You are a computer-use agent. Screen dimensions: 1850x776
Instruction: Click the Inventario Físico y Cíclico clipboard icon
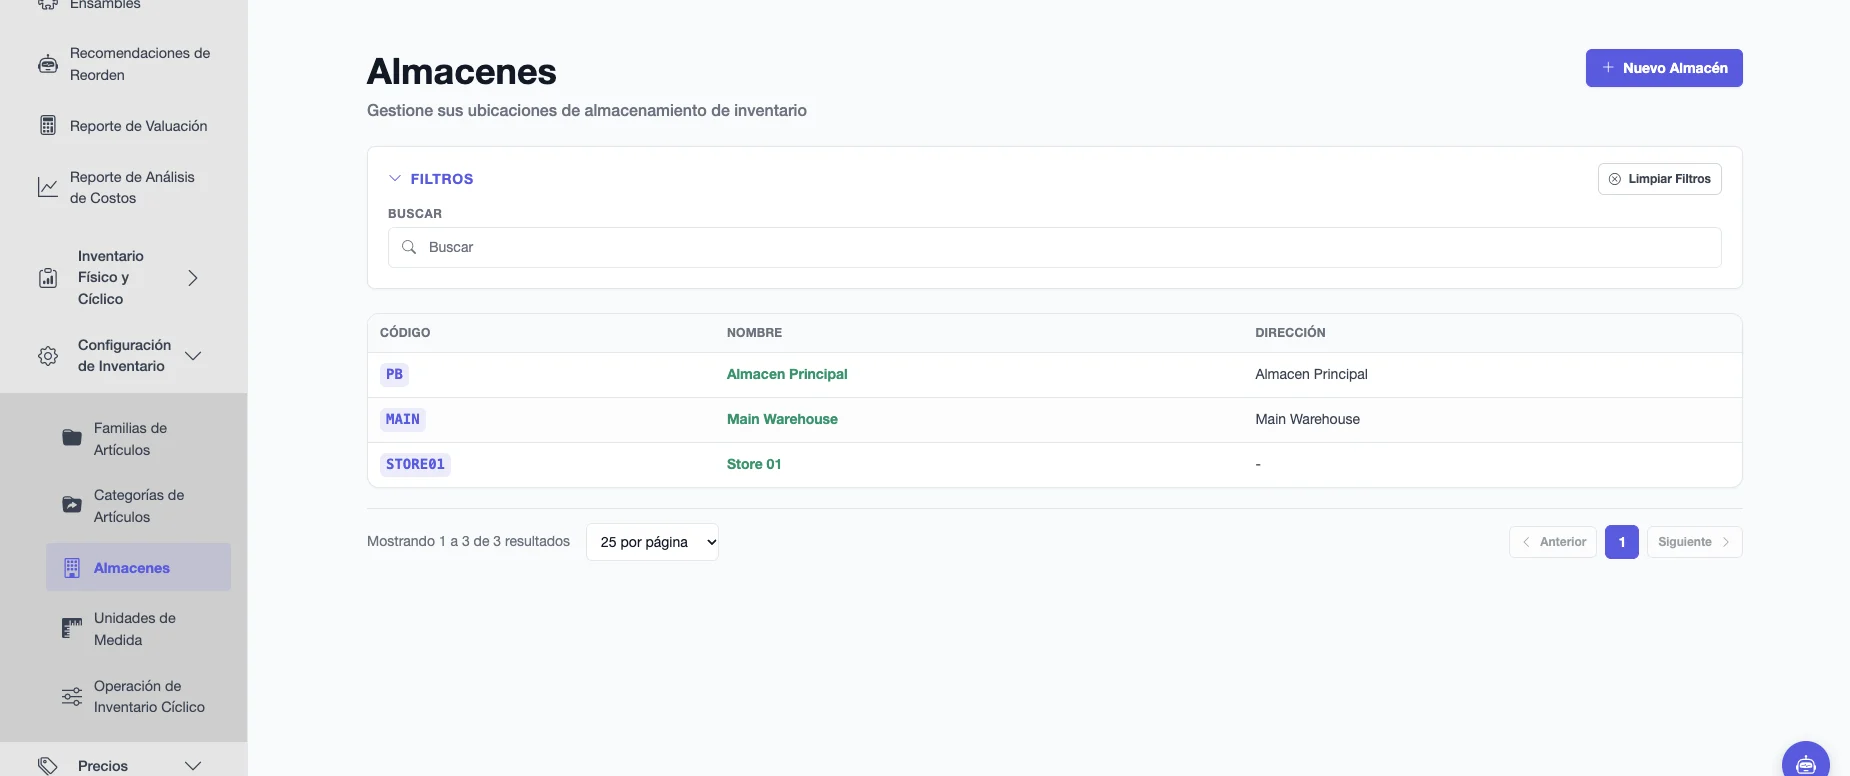point(48,278)
